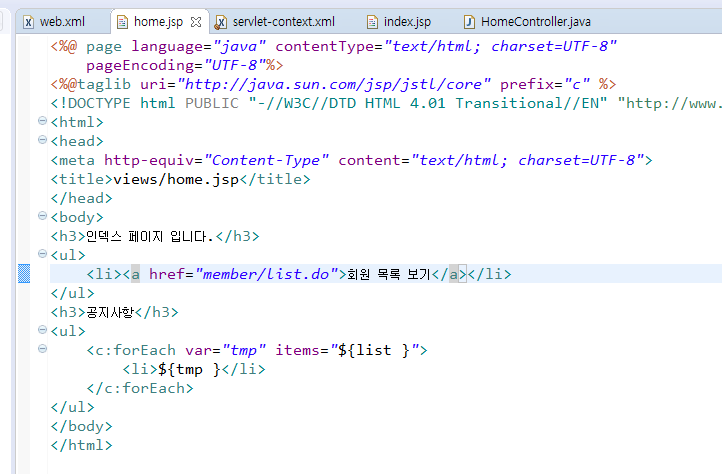Click the title text views/home.jsp
Image resolution: width=722 pixels, height=474 pixels.
[176, 179]
